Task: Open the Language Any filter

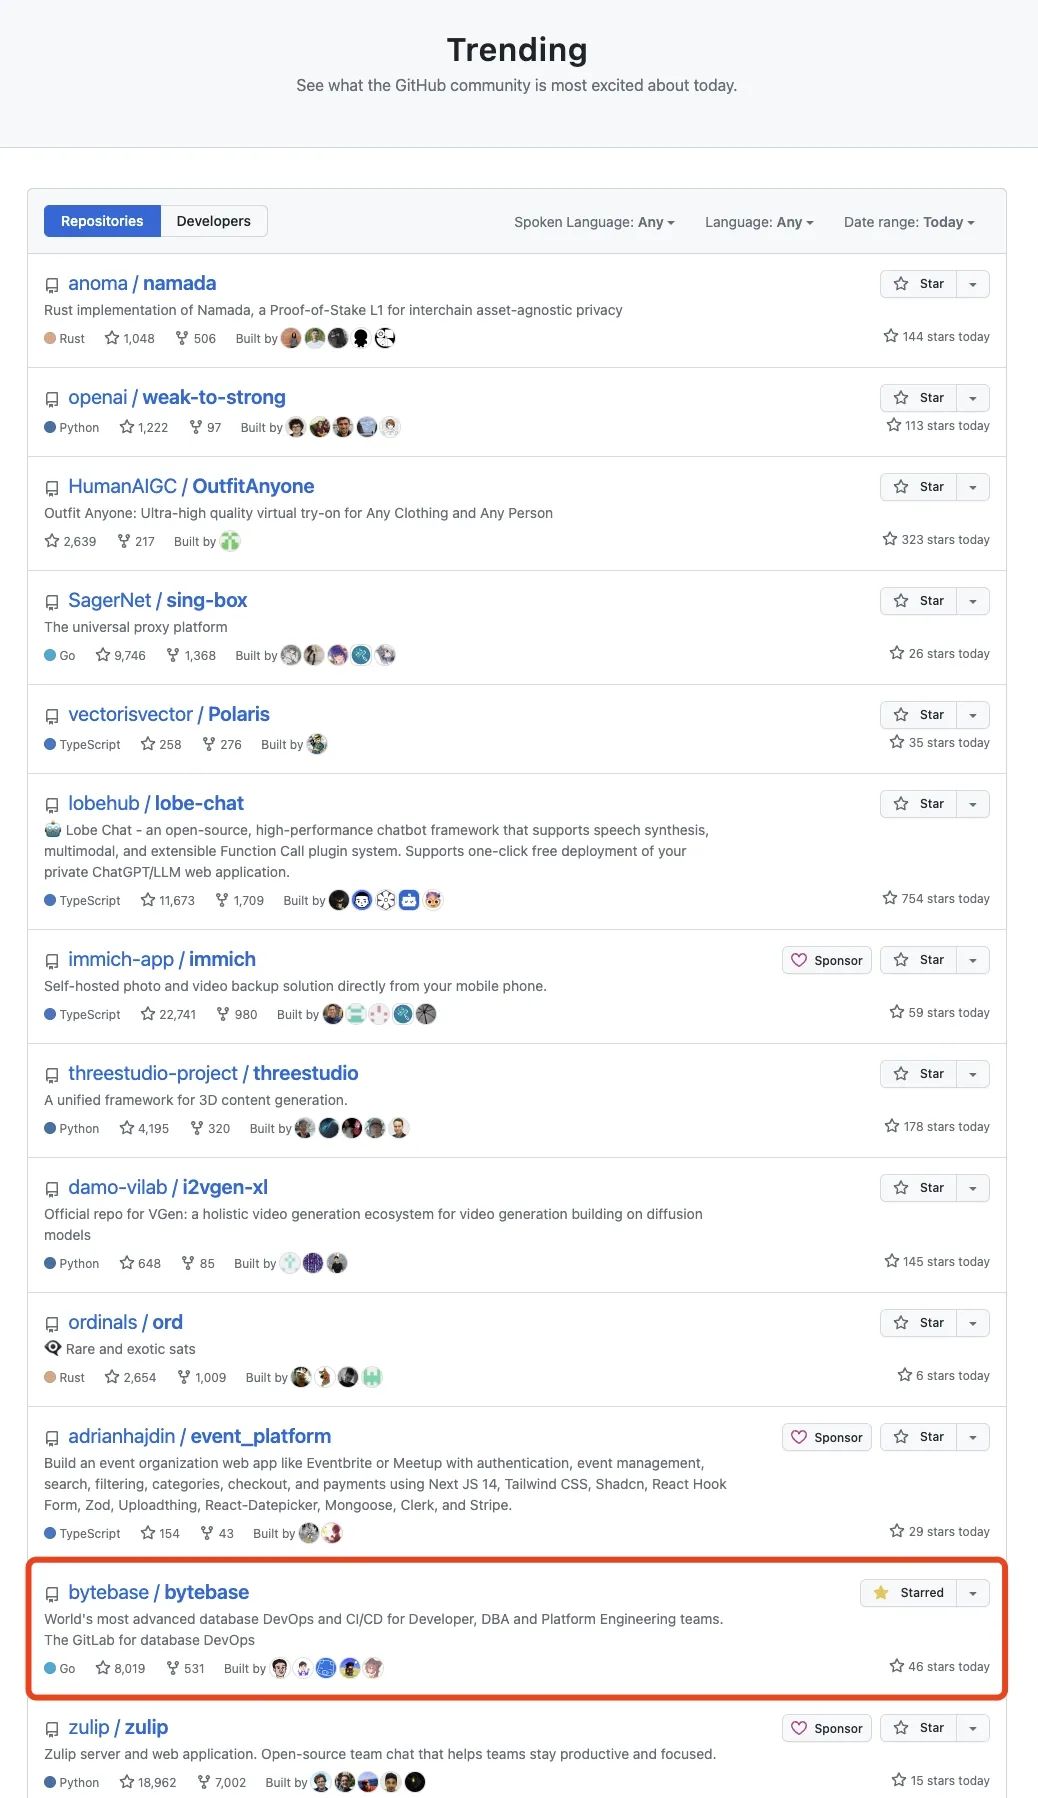Action: click(x=759, y=222)
